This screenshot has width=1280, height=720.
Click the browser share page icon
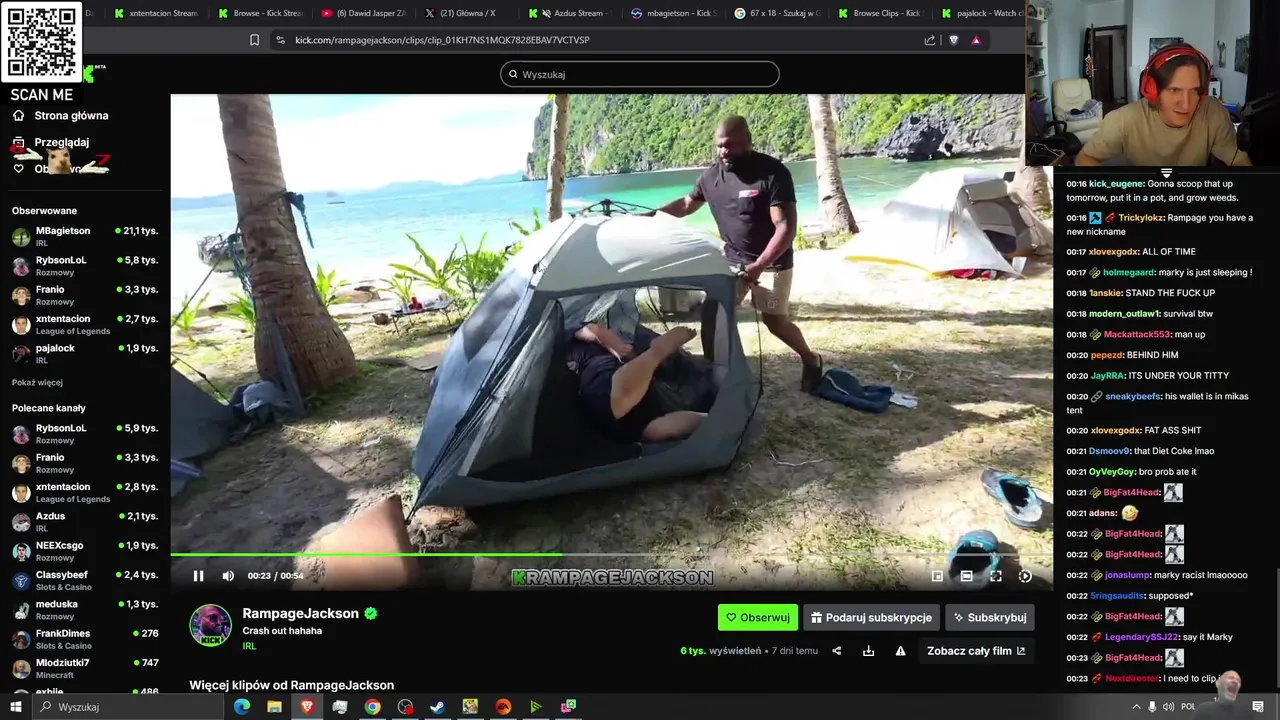pos(930,40)
